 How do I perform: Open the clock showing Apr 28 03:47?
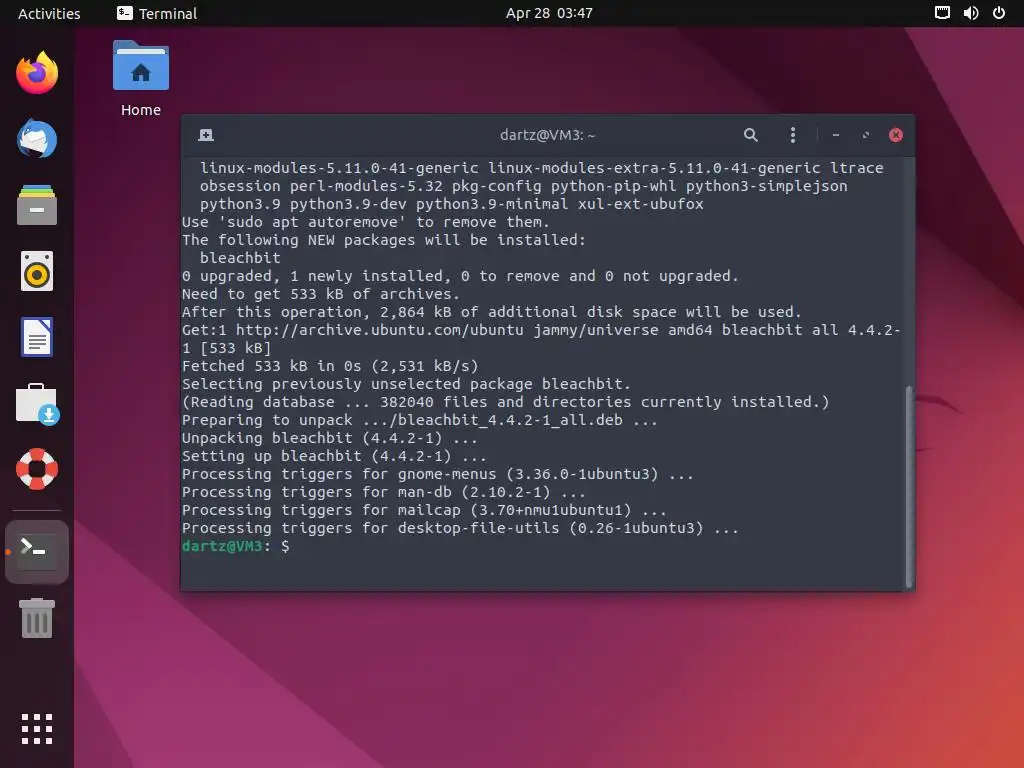549,13
